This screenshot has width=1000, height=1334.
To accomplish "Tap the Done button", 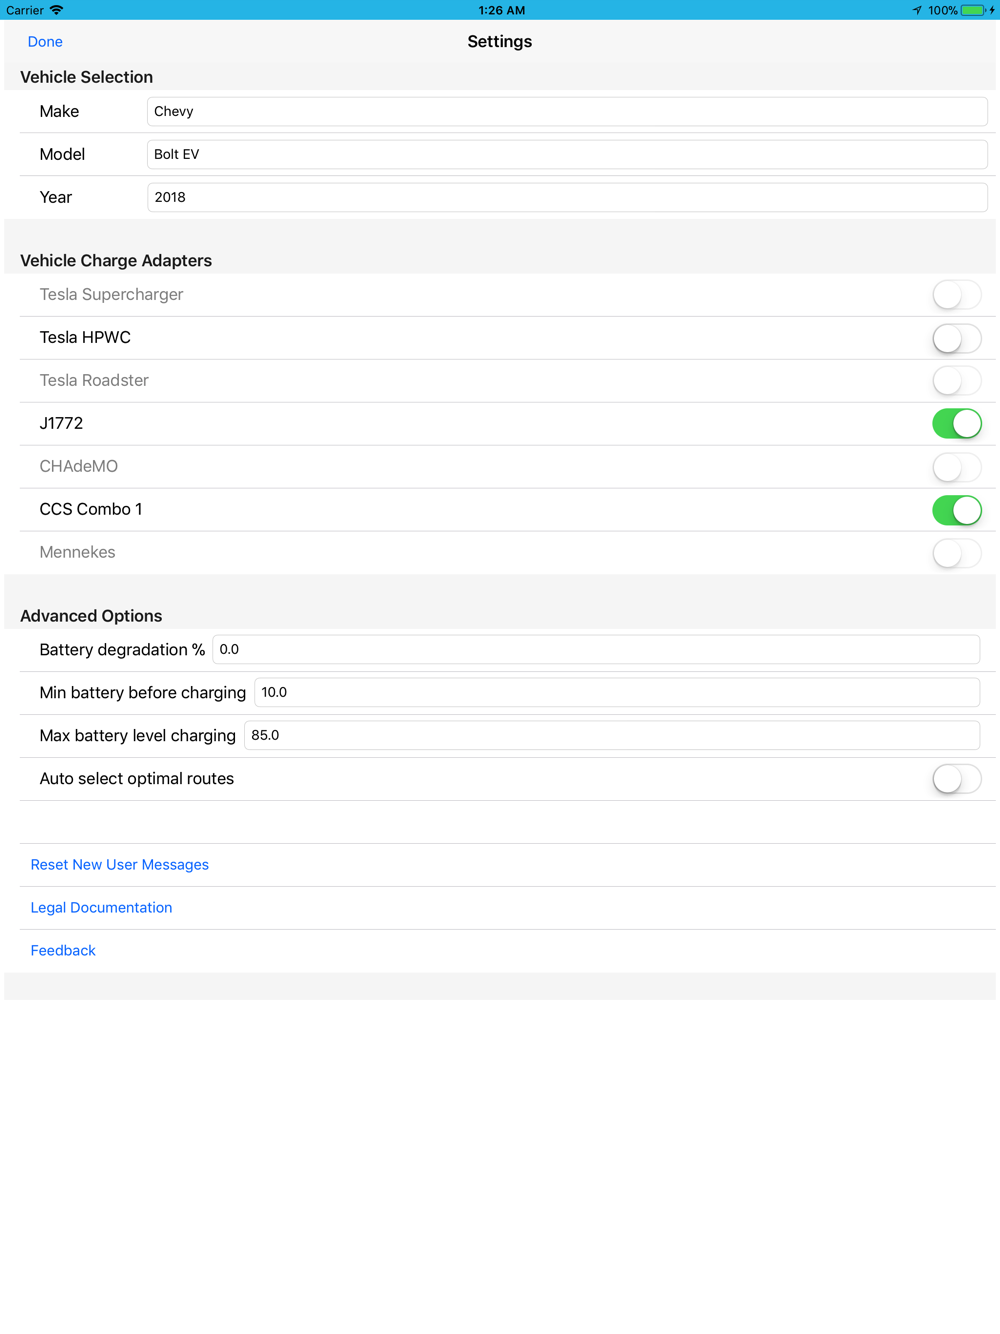I will pyautogui.click(x=45, y=42).
